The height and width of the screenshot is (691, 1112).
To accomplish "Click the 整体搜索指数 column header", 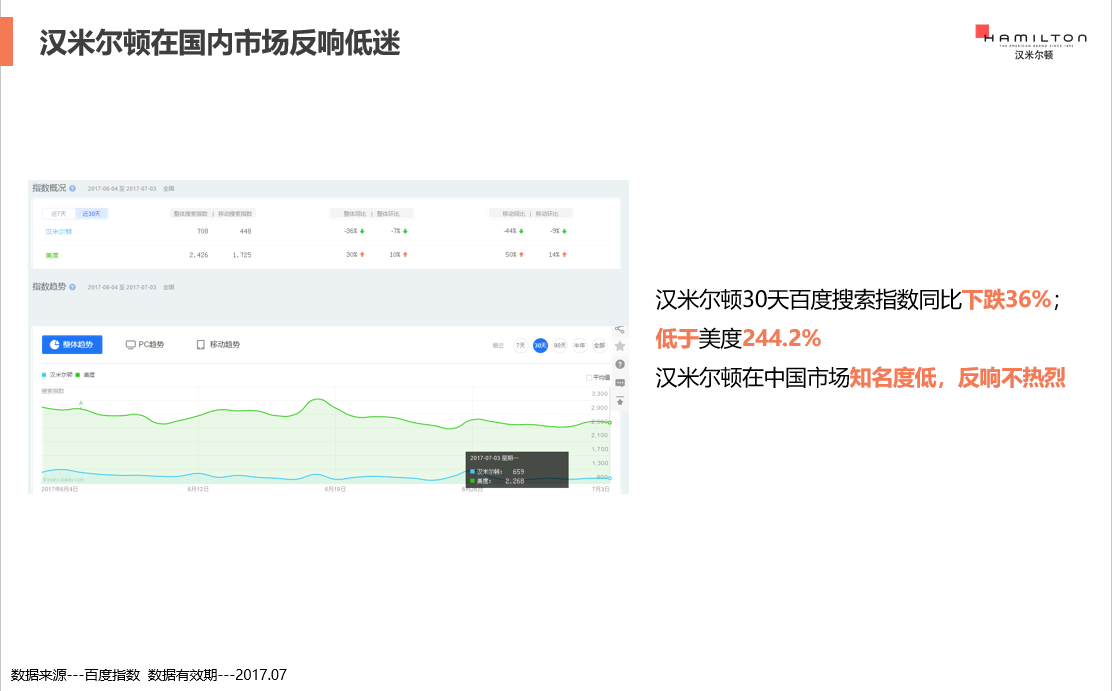I will 191,214.
